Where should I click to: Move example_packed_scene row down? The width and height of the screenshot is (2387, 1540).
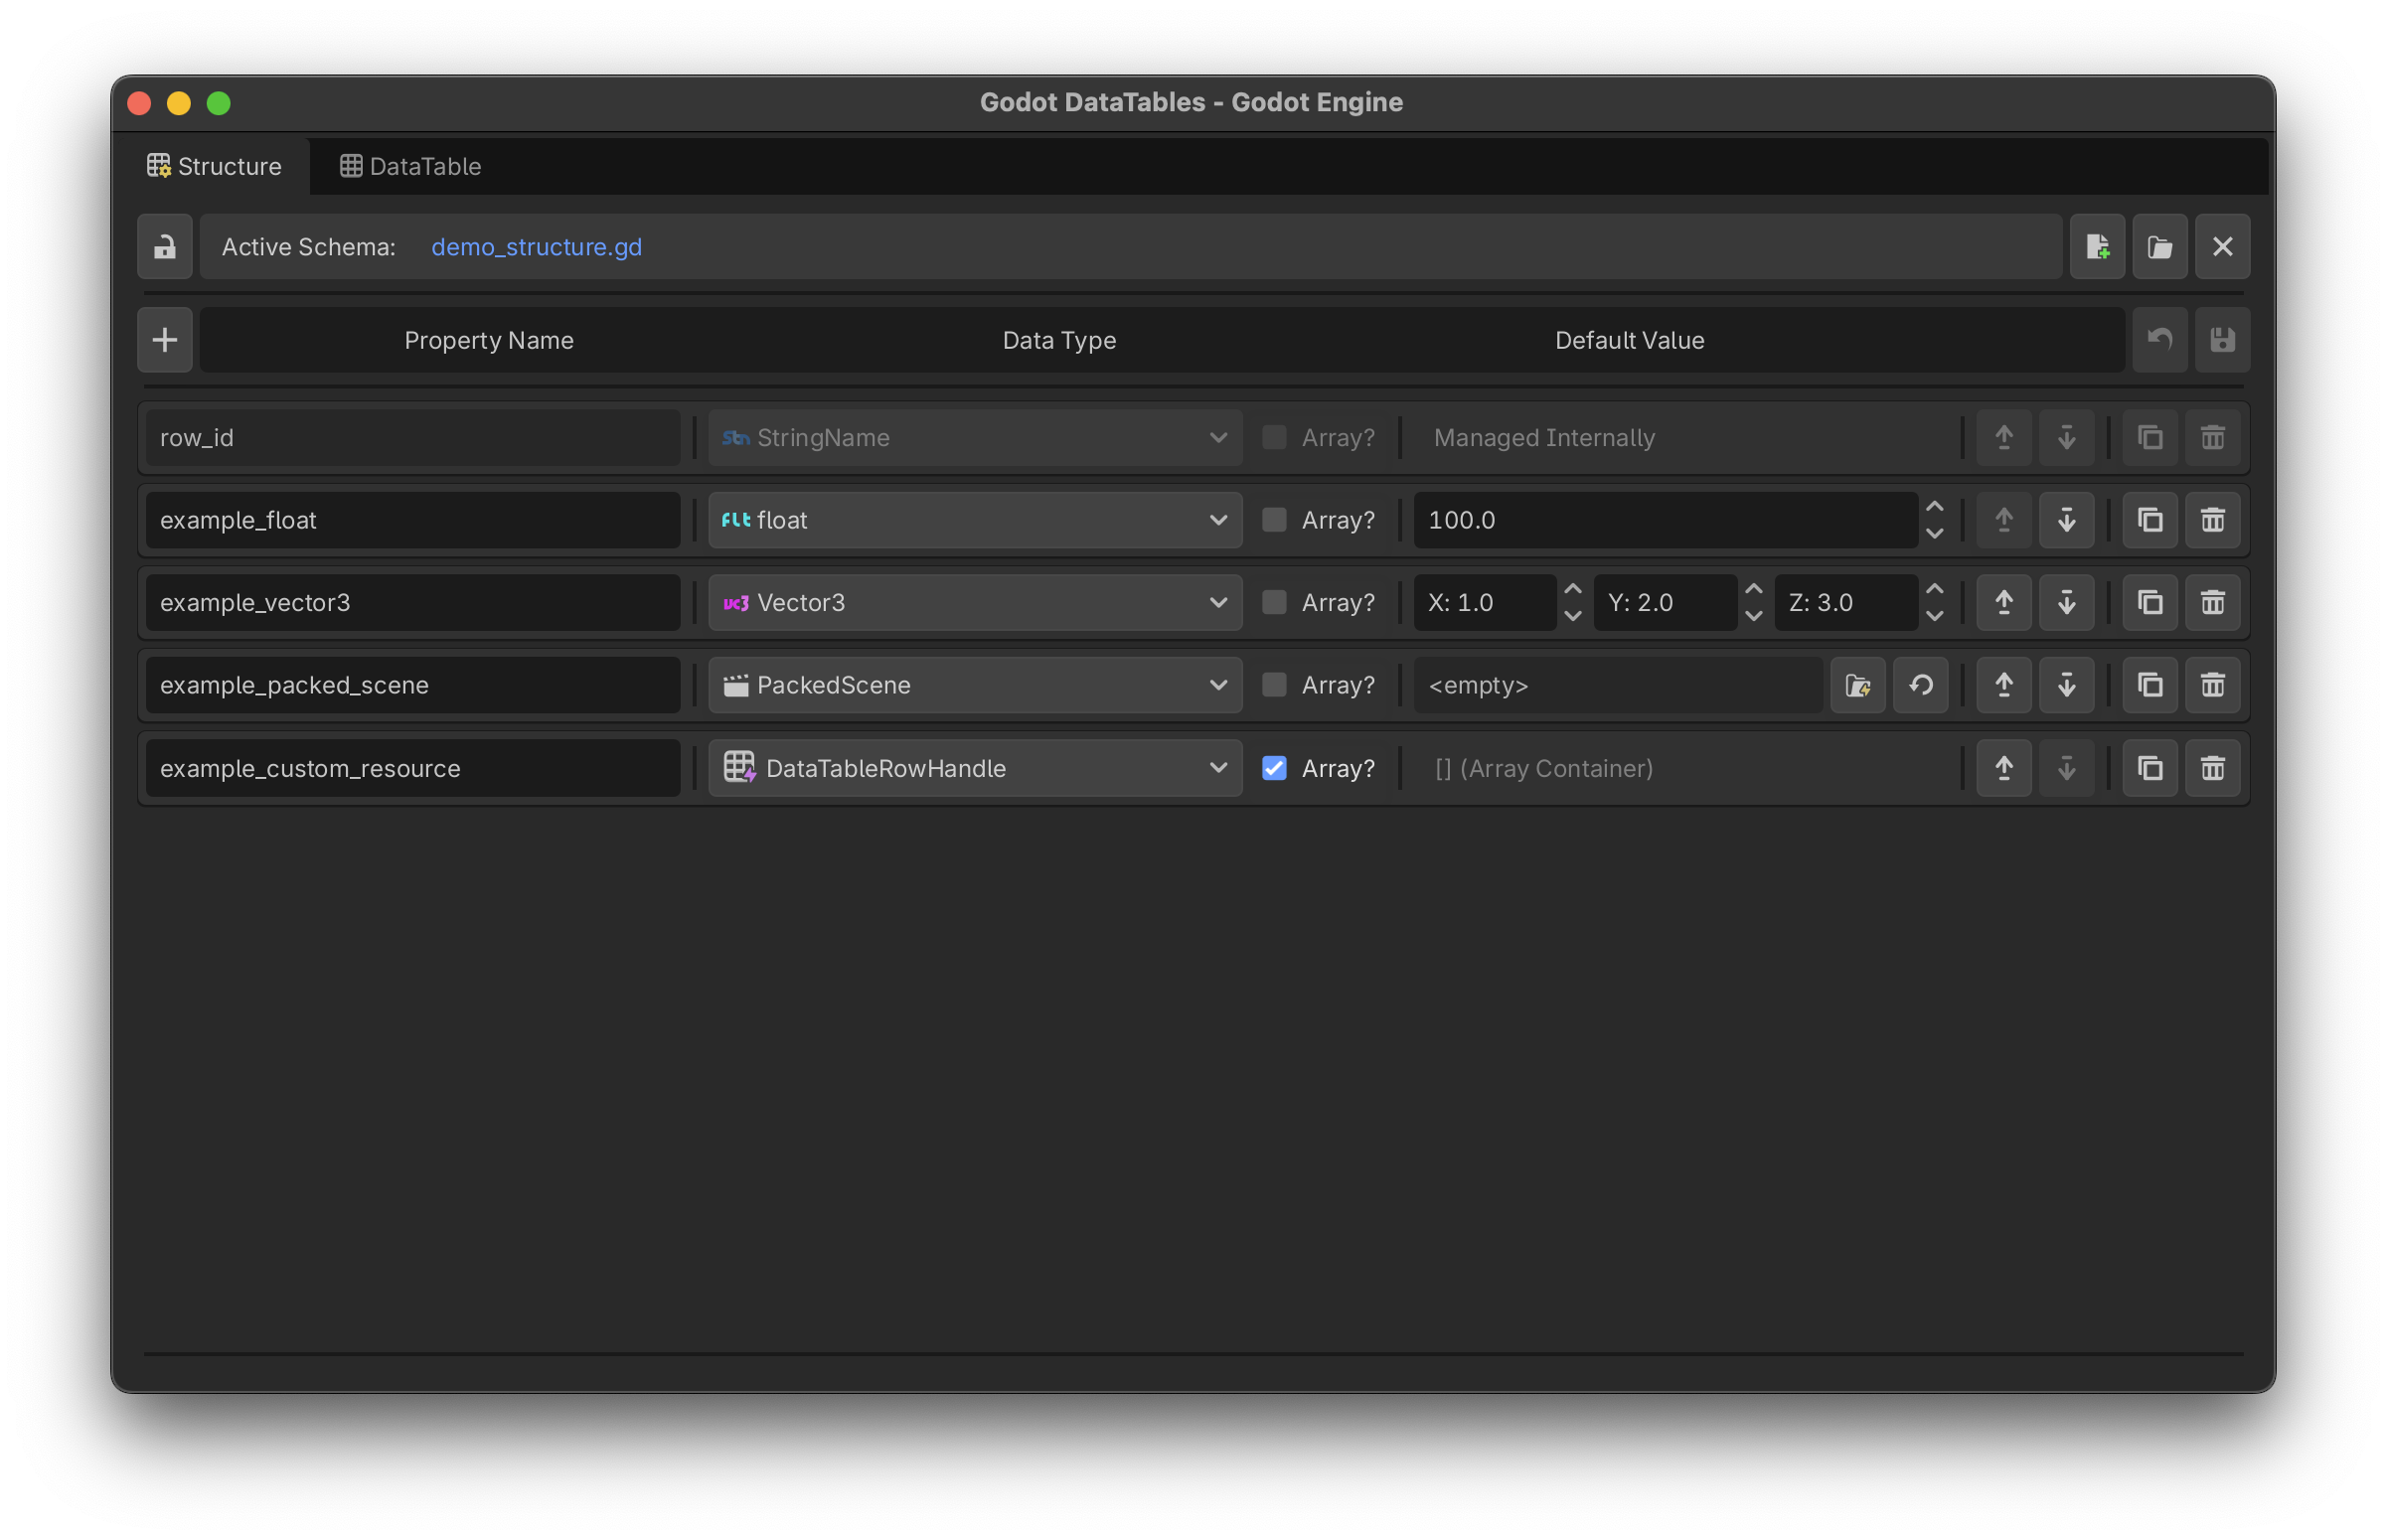2067,686
